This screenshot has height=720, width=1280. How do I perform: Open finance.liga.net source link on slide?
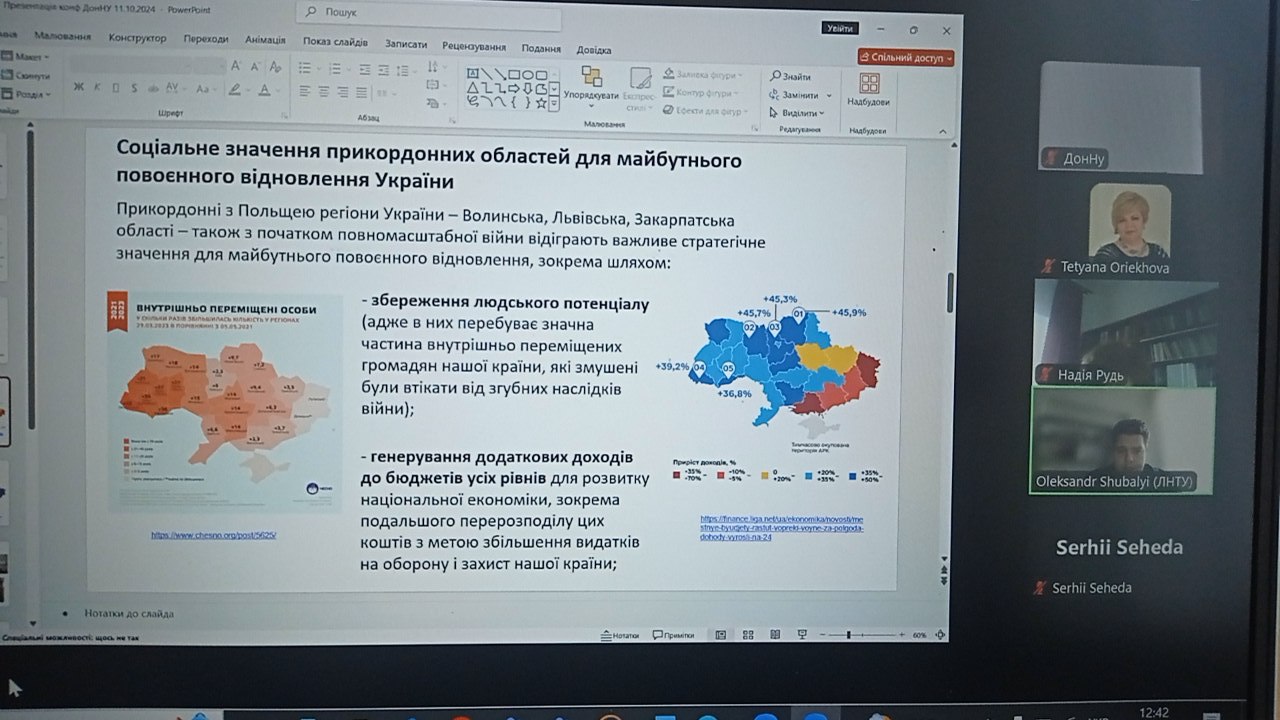coord(782,528)
